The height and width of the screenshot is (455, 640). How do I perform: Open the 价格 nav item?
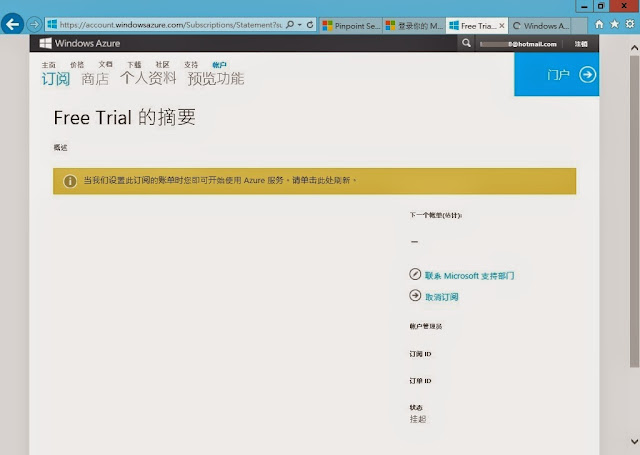point(77,64)
